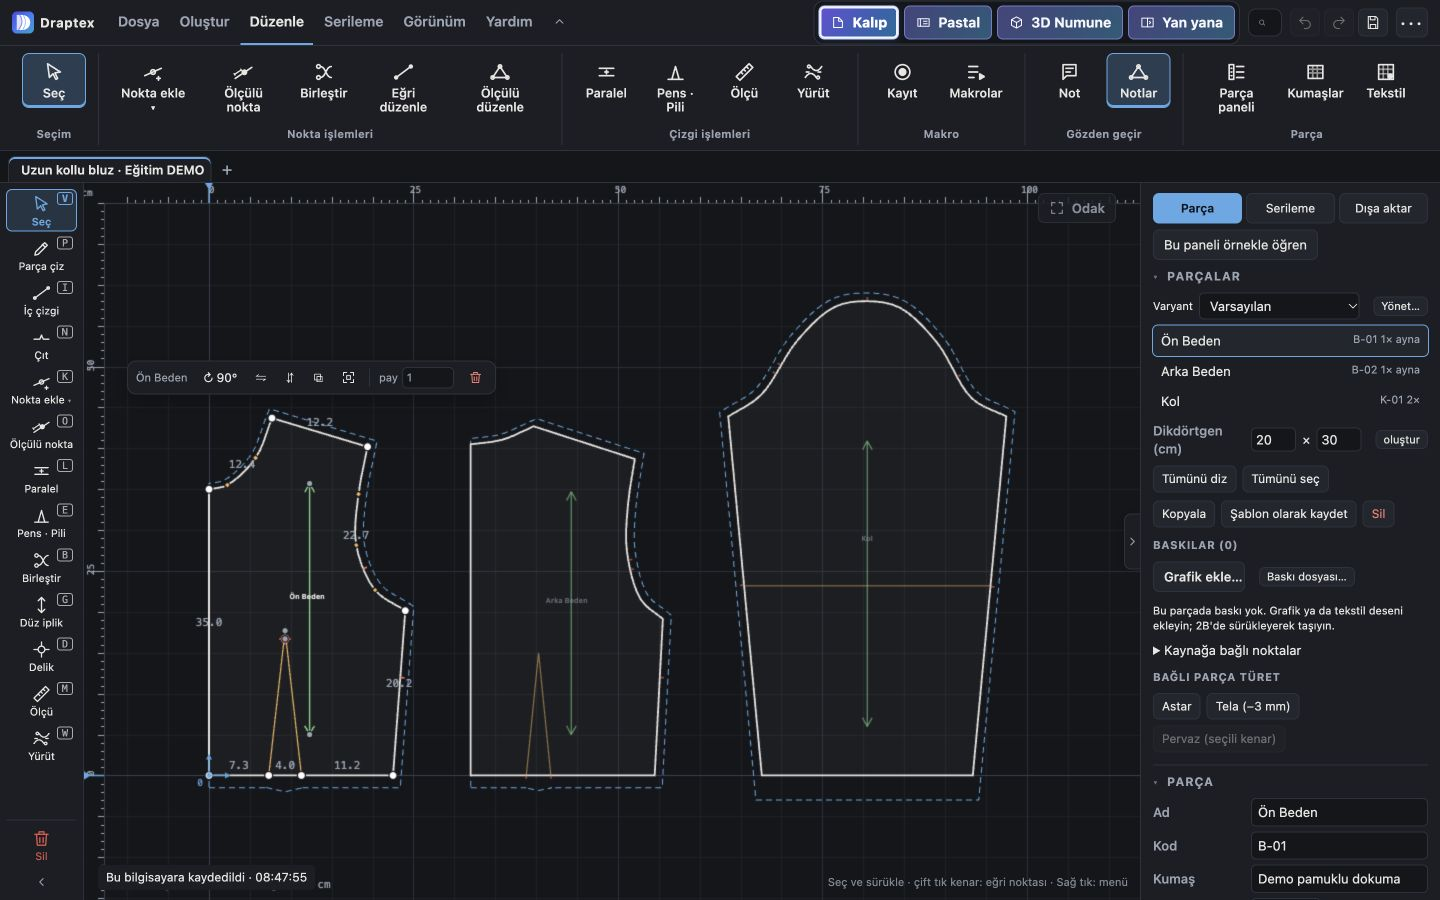Viewport: 1440px width, 900px height.
Task: Switch to Dışa aktar panel tab
Action: point(1383,208)
